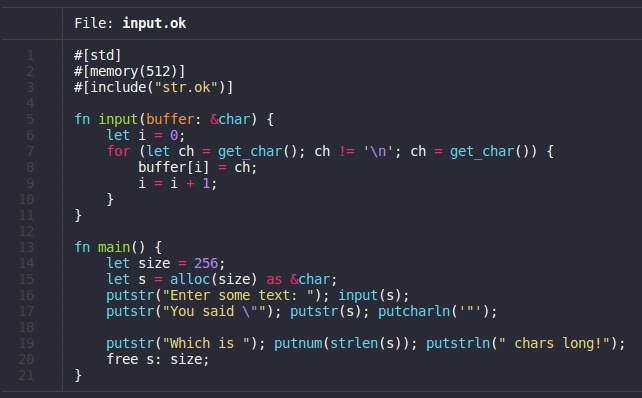Click the #[memory(512)] attribute

(x=130, y=71)
